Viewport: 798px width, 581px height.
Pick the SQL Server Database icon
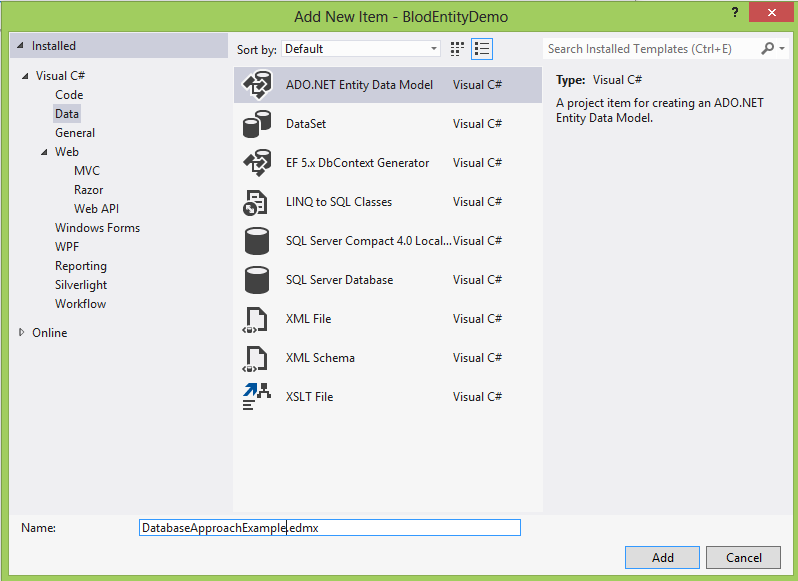click(256, 280)
